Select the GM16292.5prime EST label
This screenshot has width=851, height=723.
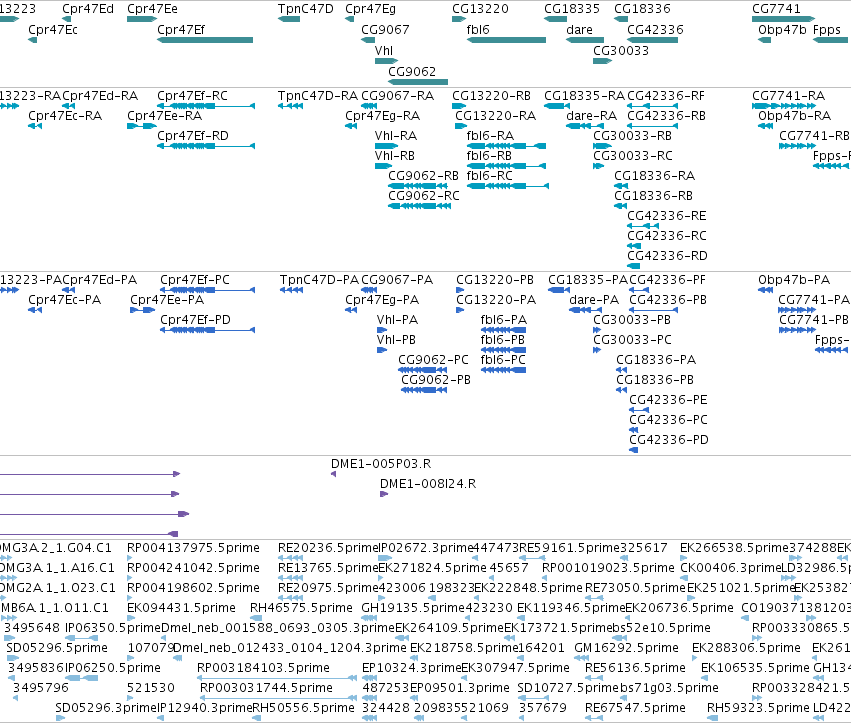(x=626, y=648)
